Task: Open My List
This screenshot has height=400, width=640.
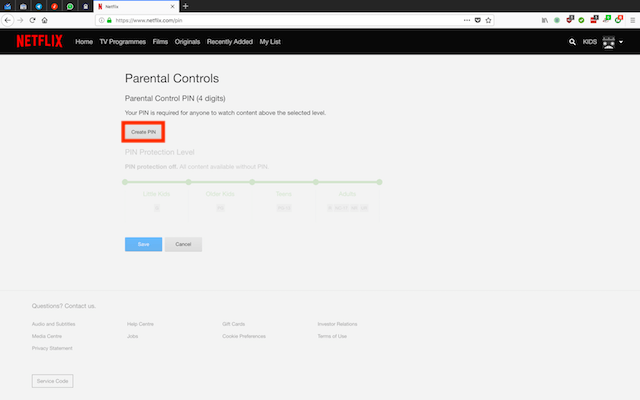Action: point(270,42)
